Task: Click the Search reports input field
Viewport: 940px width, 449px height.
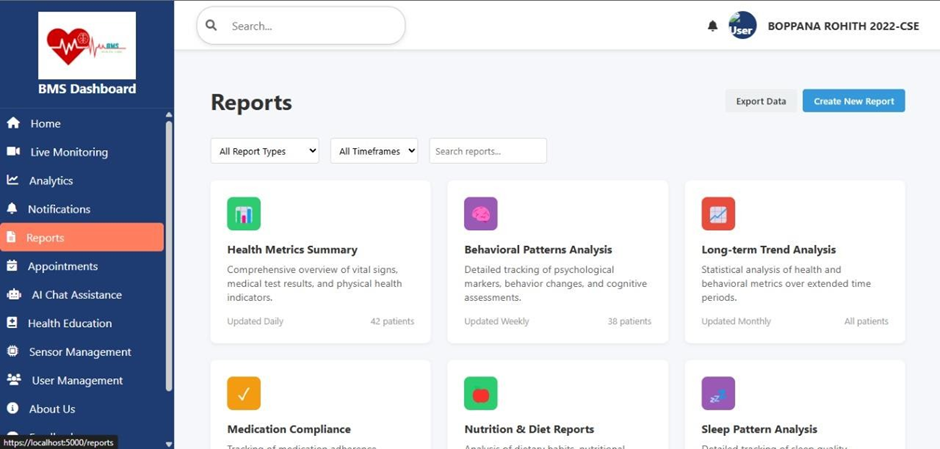Action: click(488, 151)
